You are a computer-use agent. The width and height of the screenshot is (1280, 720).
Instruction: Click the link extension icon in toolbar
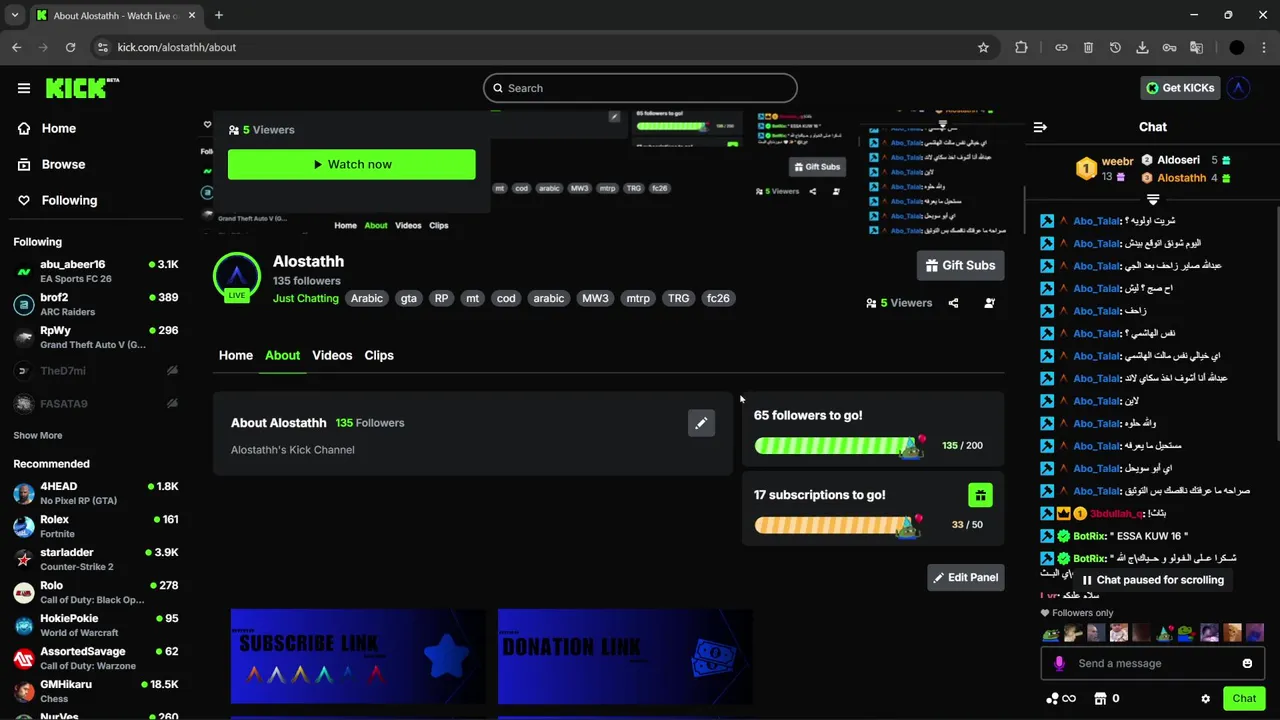[x=1061, y=47]
